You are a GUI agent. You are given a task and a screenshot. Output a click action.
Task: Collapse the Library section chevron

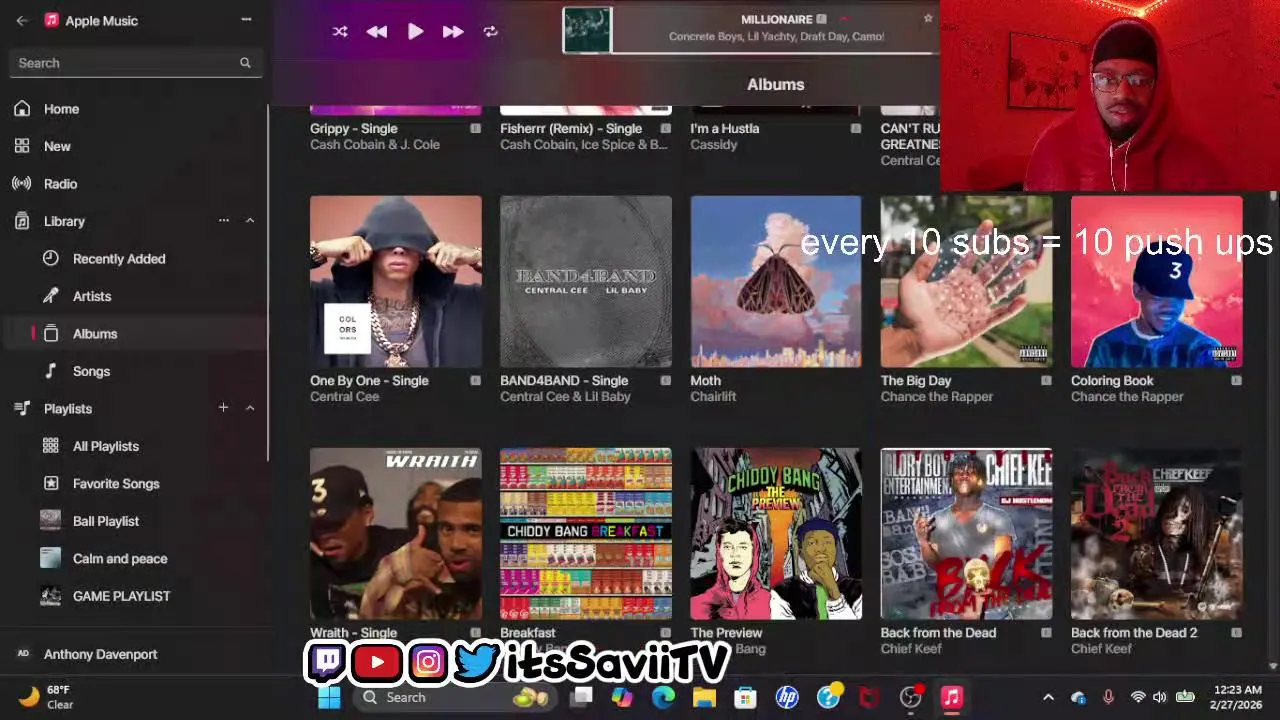pos(250,221)
